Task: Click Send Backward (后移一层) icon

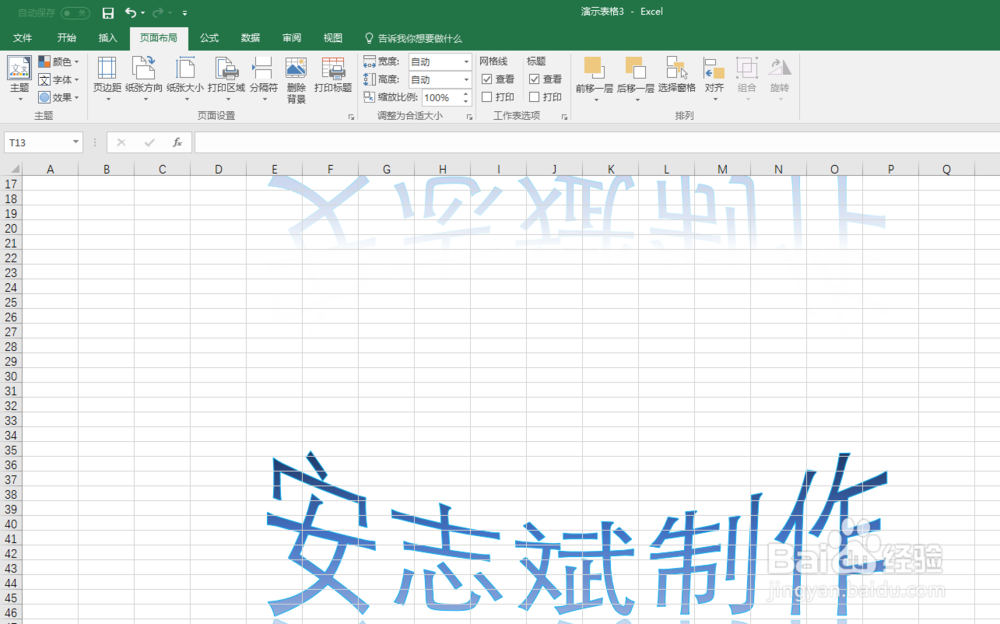Action: click(635, 68)
